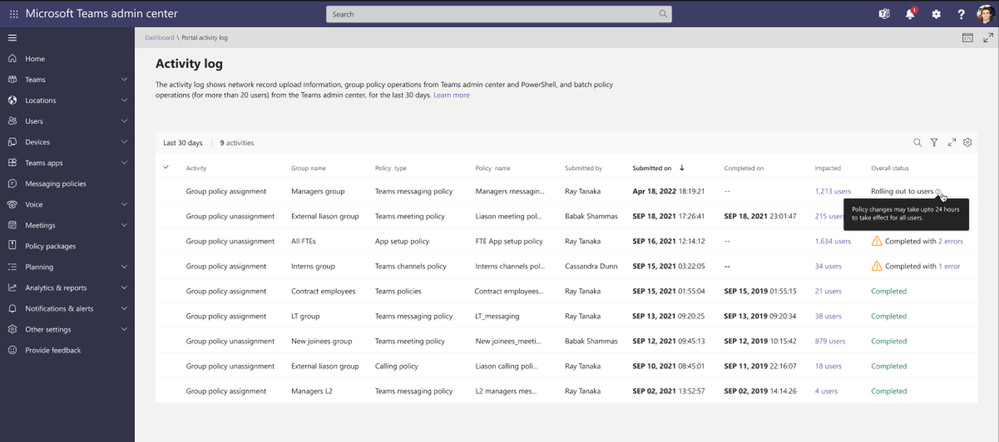This screenshot has height=442, width=999.
Task: Expand the page to full screen
Action: coord(988,38)
